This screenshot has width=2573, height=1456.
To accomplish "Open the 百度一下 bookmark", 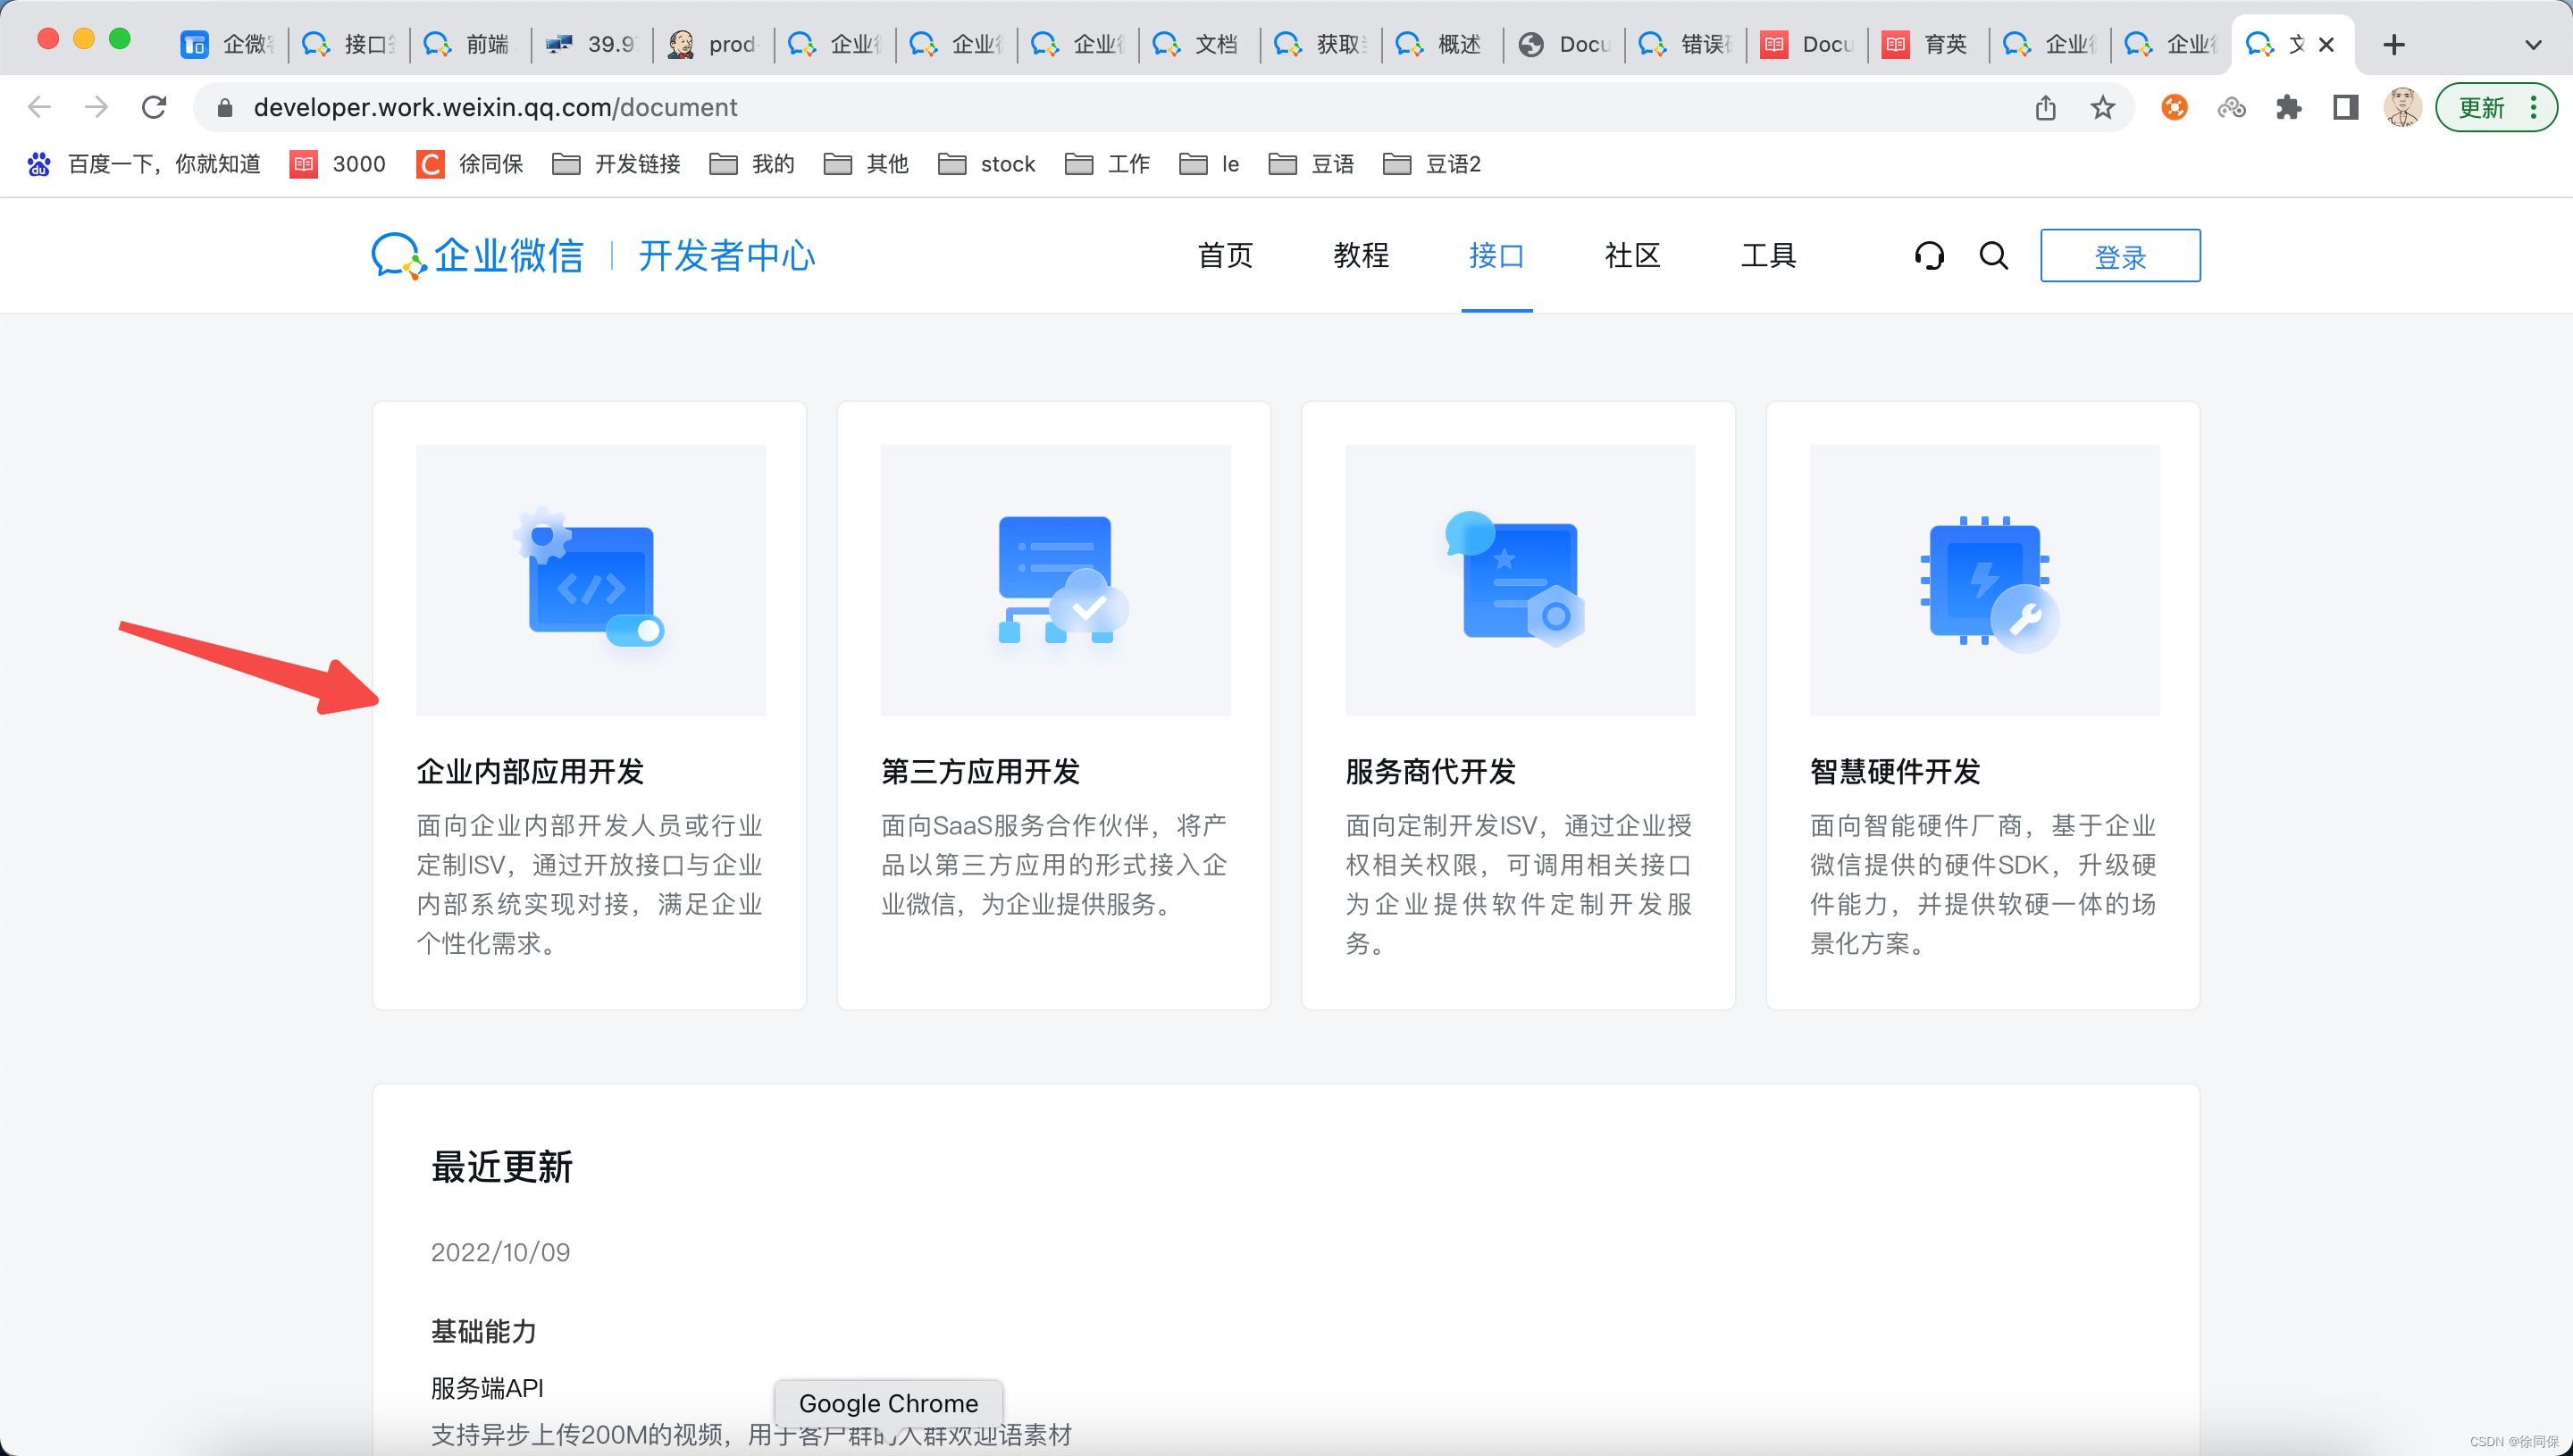I will (145, 164).
